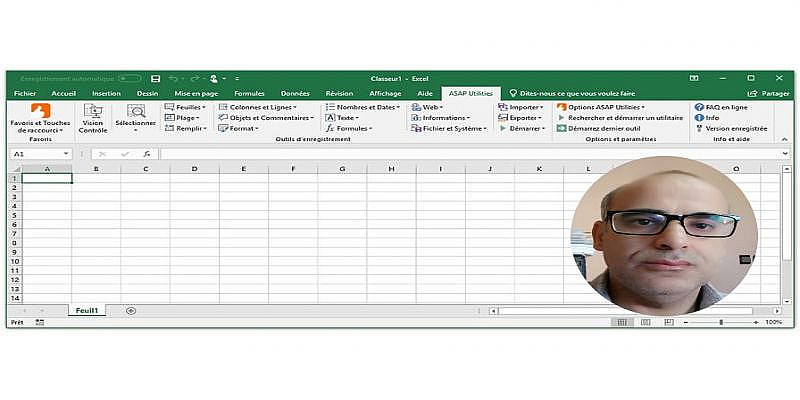Click the Undo arrow icon
This screenshot has height=400, width=800.
pos(173,79)
